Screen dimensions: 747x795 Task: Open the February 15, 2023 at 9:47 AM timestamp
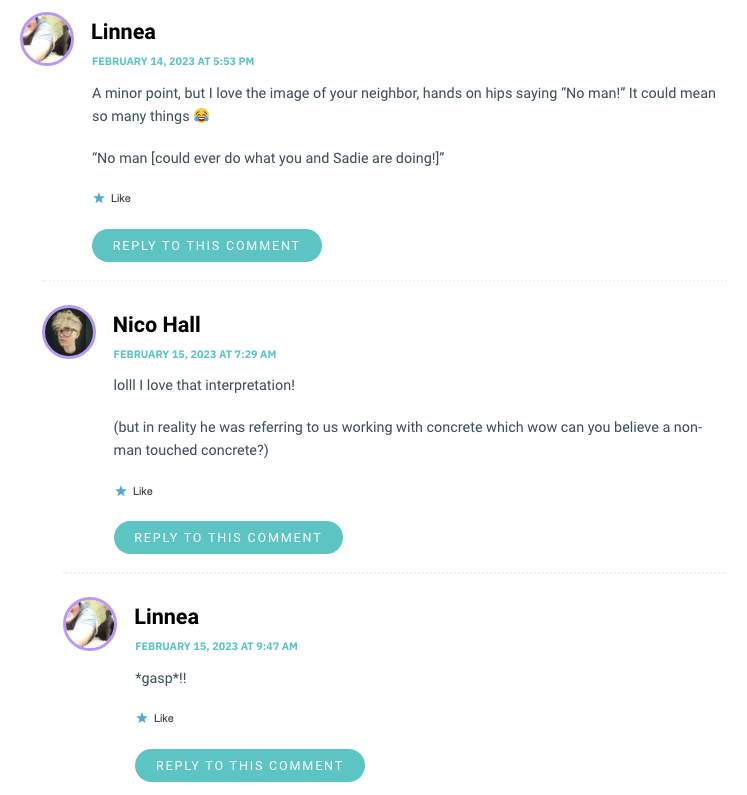pyautogui.click(x=216, y=646)
